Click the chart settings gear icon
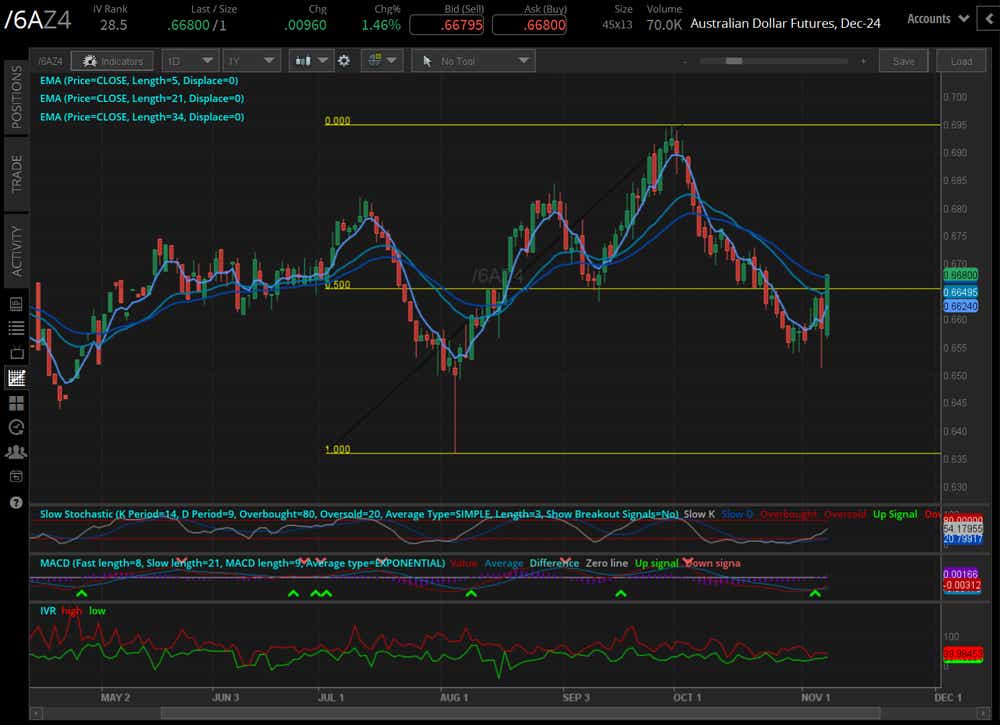Screen dimensions: 1000x725 [x=344, y=61]
